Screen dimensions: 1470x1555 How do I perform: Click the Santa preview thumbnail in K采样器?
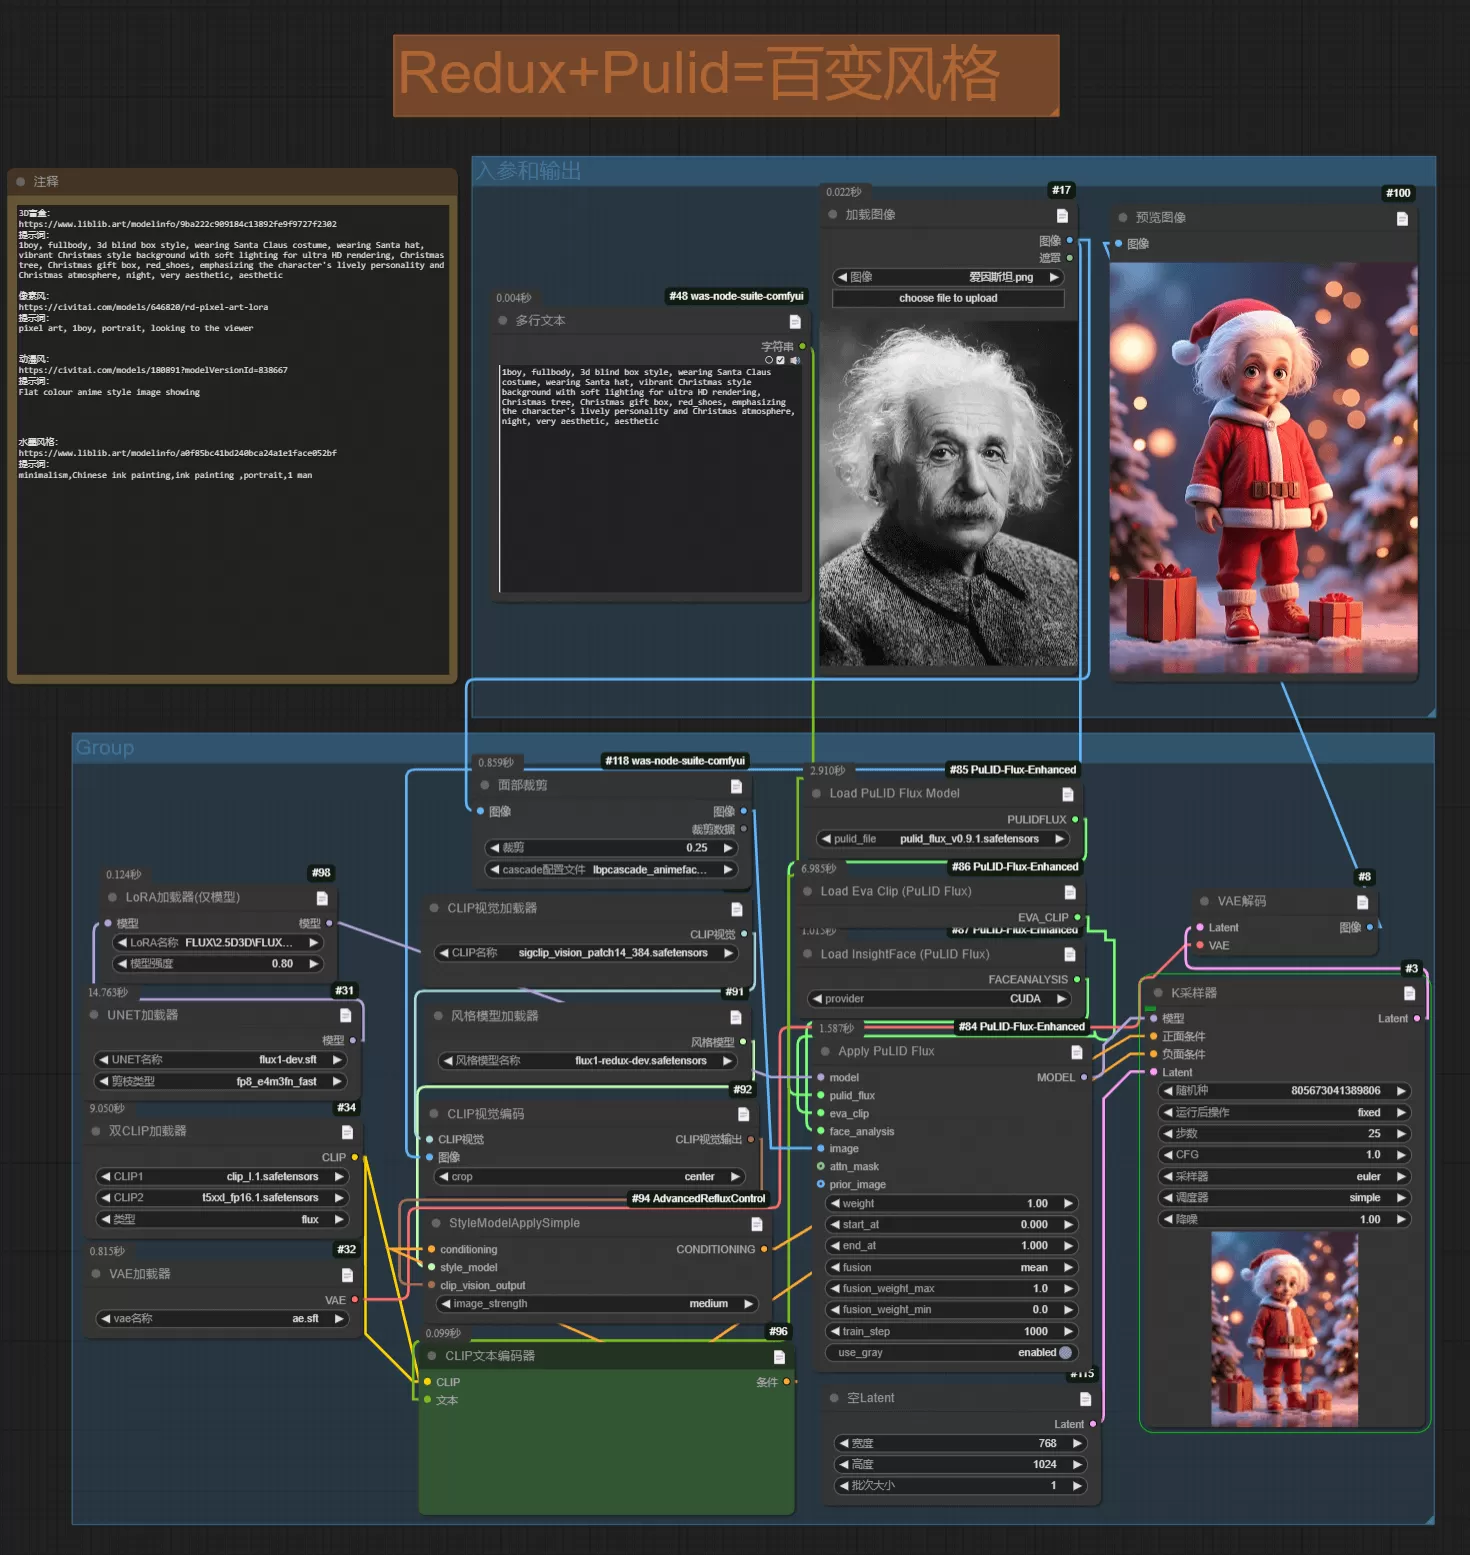tap(1284, 1328)
